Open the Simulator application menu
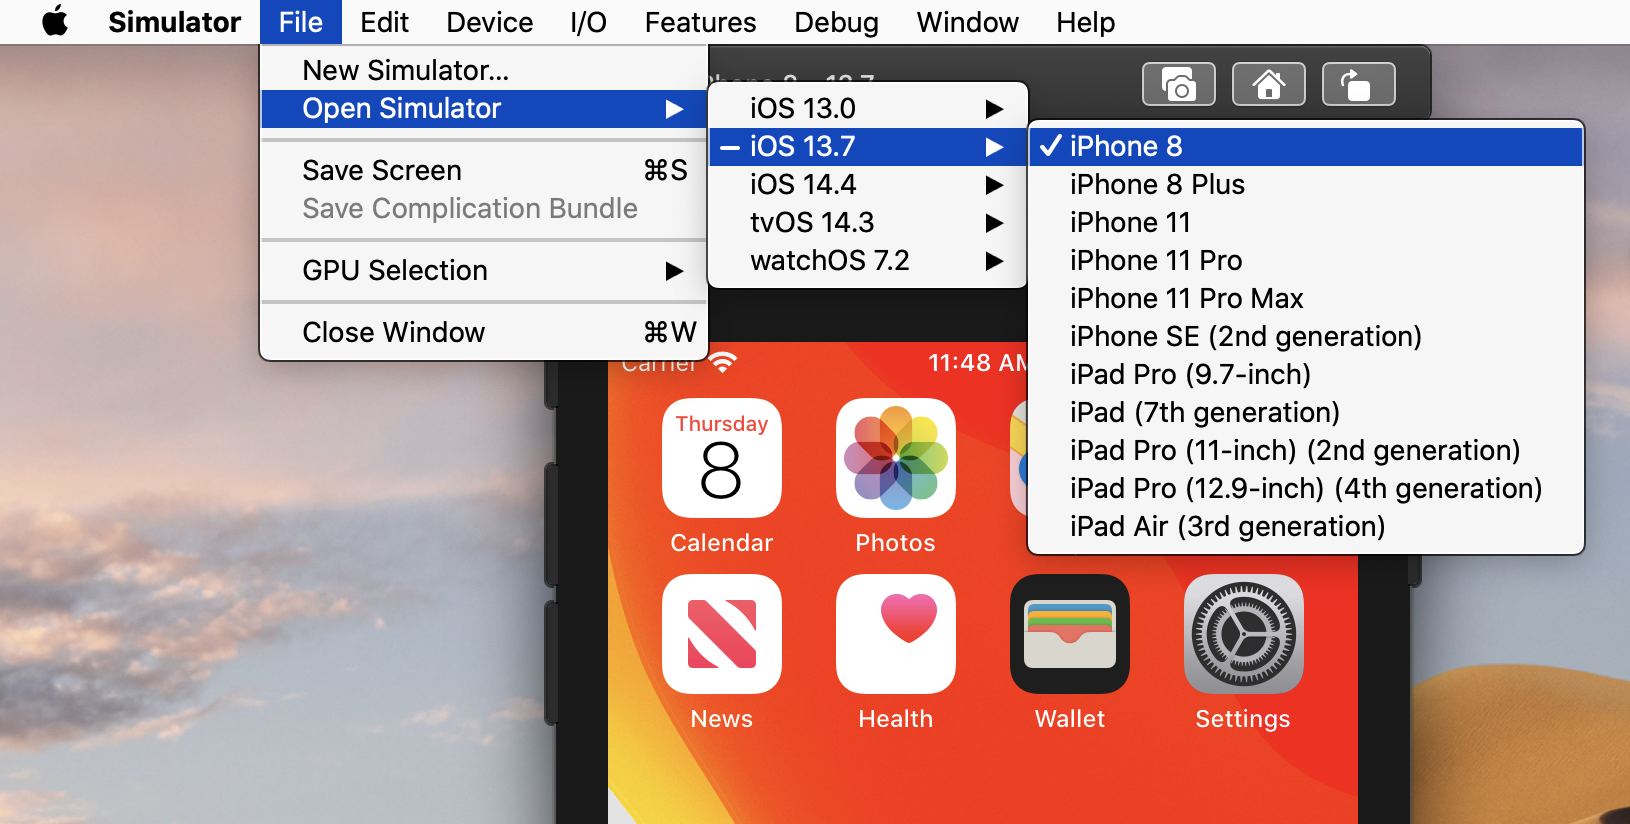Image resolution: width=1630 pixels, height=824 pixels. (x=174, y=22)
